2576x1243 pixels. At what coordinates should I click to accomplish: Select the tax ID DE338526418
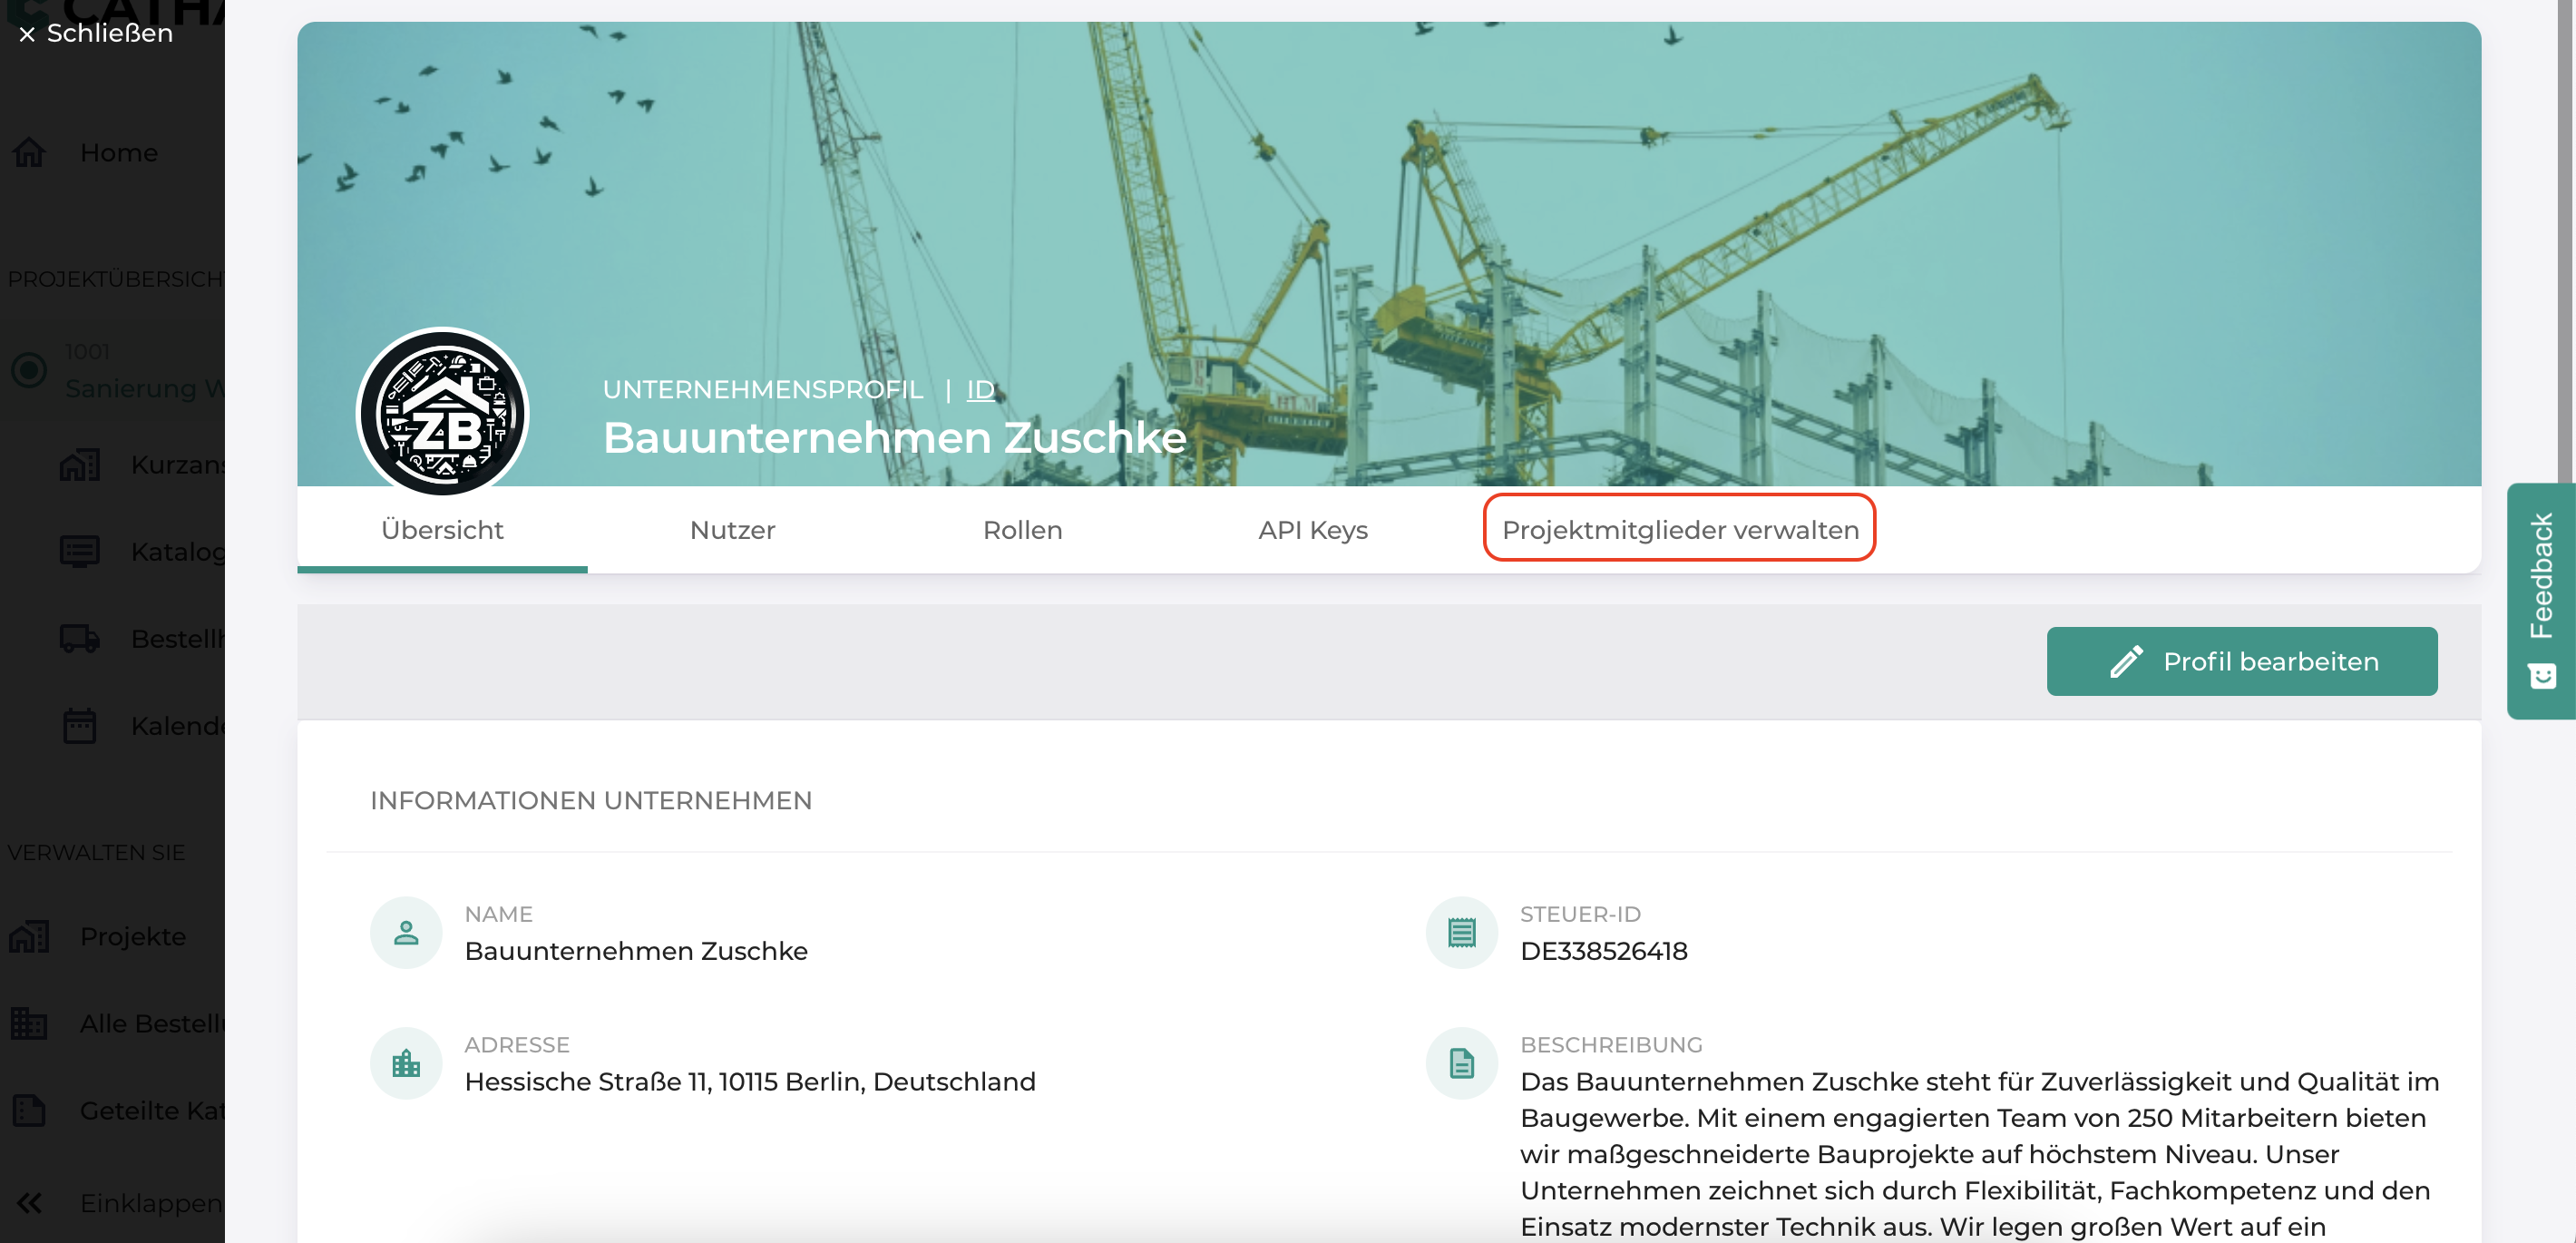click(x=1604, y=950)
